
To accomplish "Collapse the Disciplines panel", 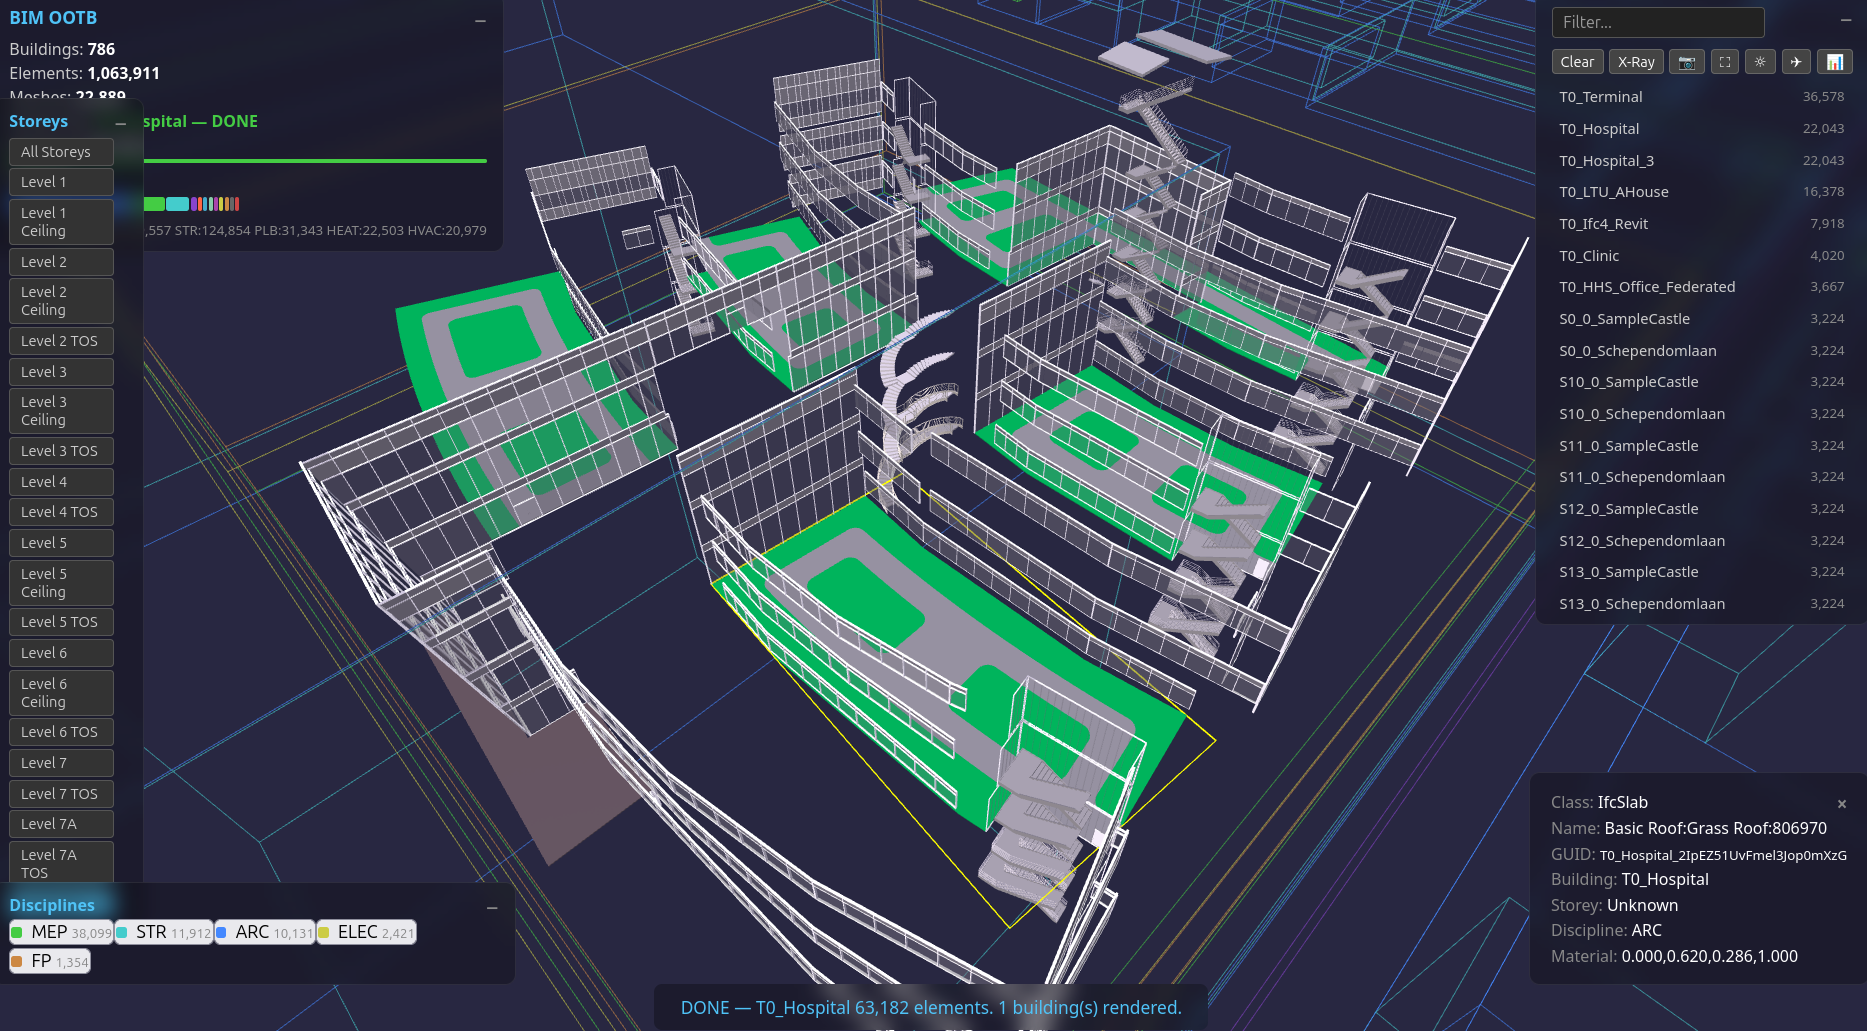I will pyautogui.click(x=491, y=907).
